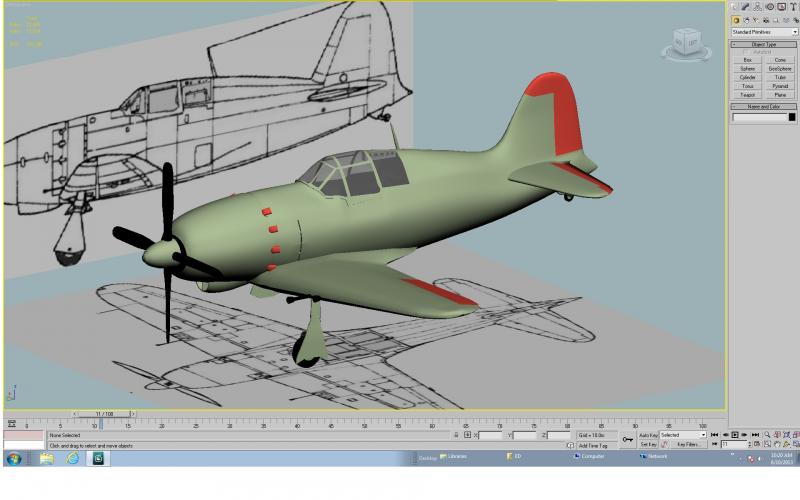Click the Play Animation button
The width and height of the screenshot is (800, 500).
[735, 435]
